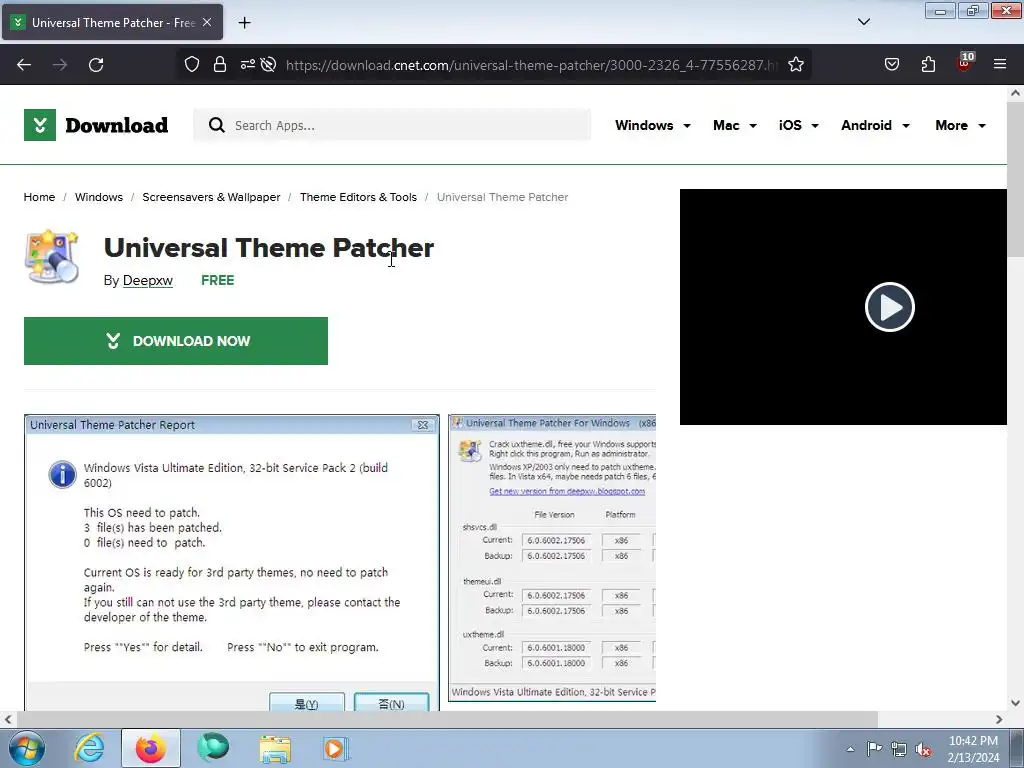Open a new tab with the plus button
This screenshot has height=768, width=1024.
tap(244, 23)
